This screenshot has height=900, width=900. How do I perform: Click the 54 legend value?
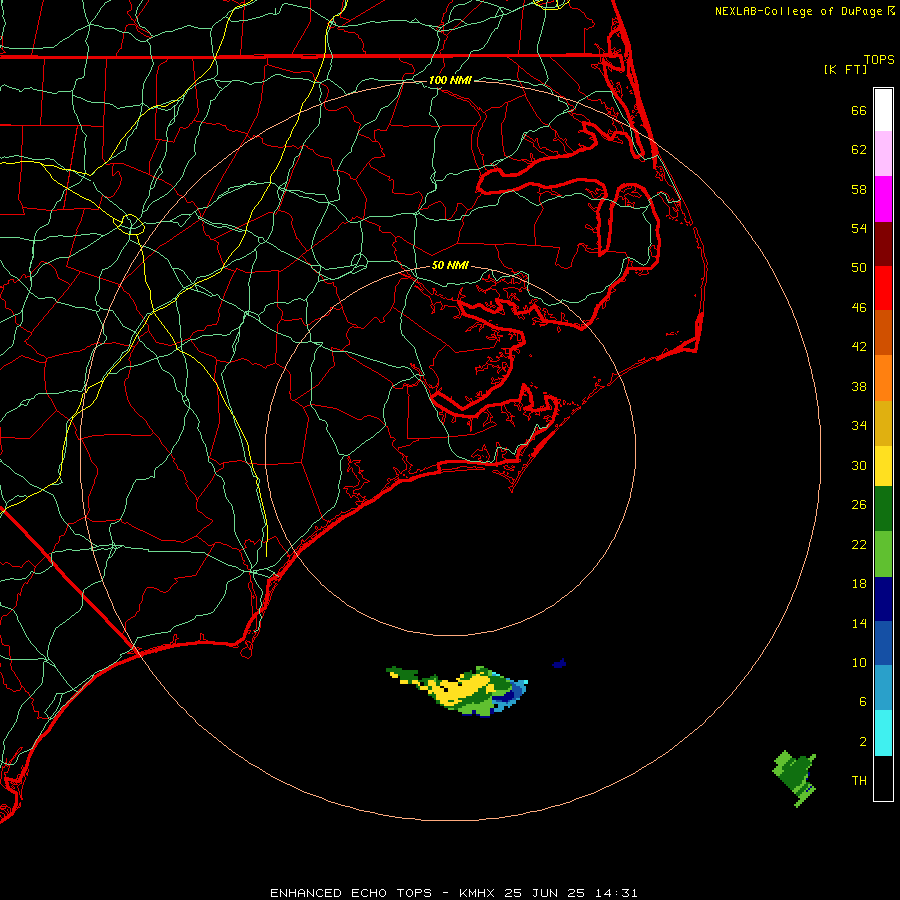pyautogui.click(x=859, y=228)
